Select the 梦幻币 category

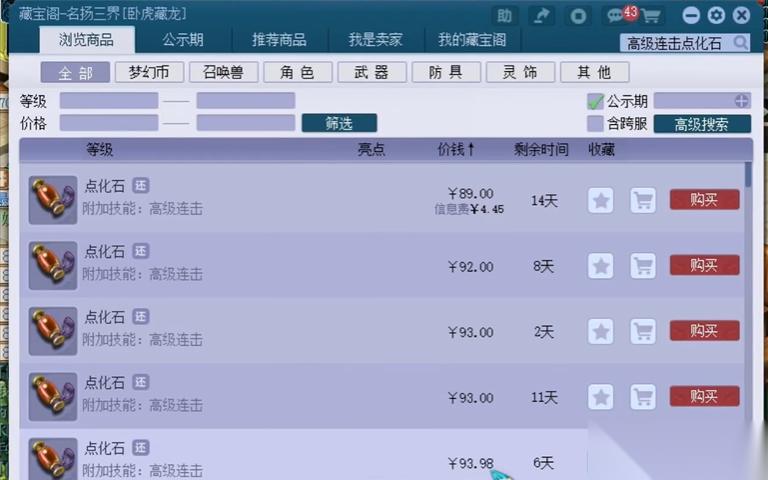tap(149, 72)
